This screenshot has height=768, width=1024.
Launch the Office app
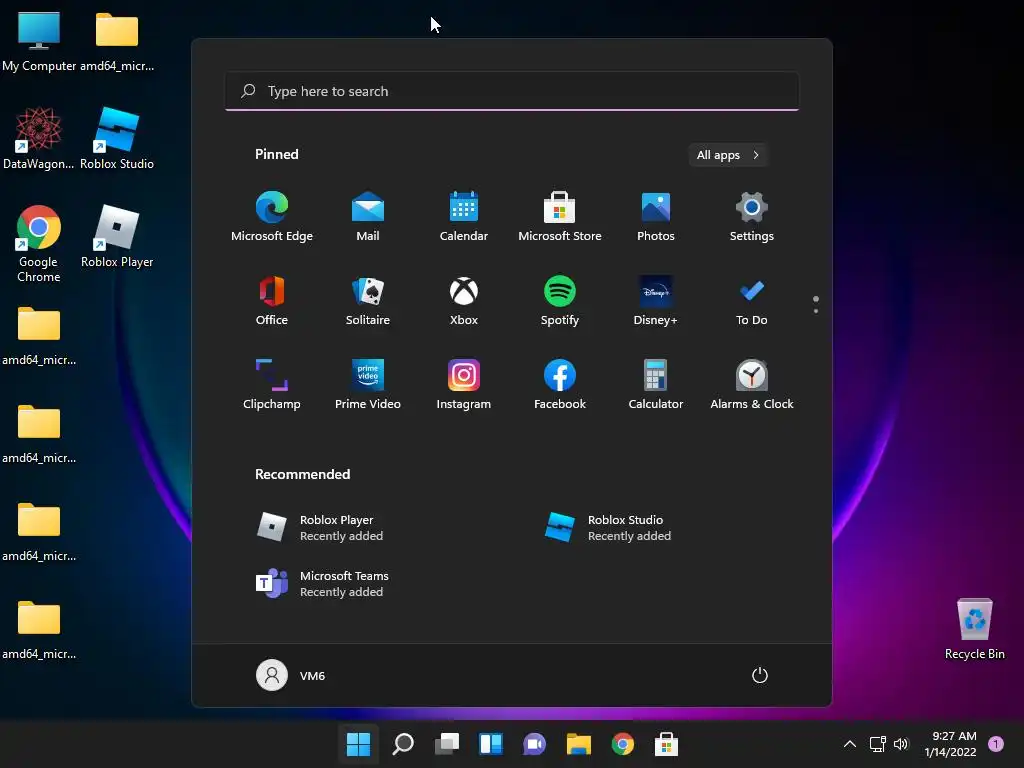(272, 300)
